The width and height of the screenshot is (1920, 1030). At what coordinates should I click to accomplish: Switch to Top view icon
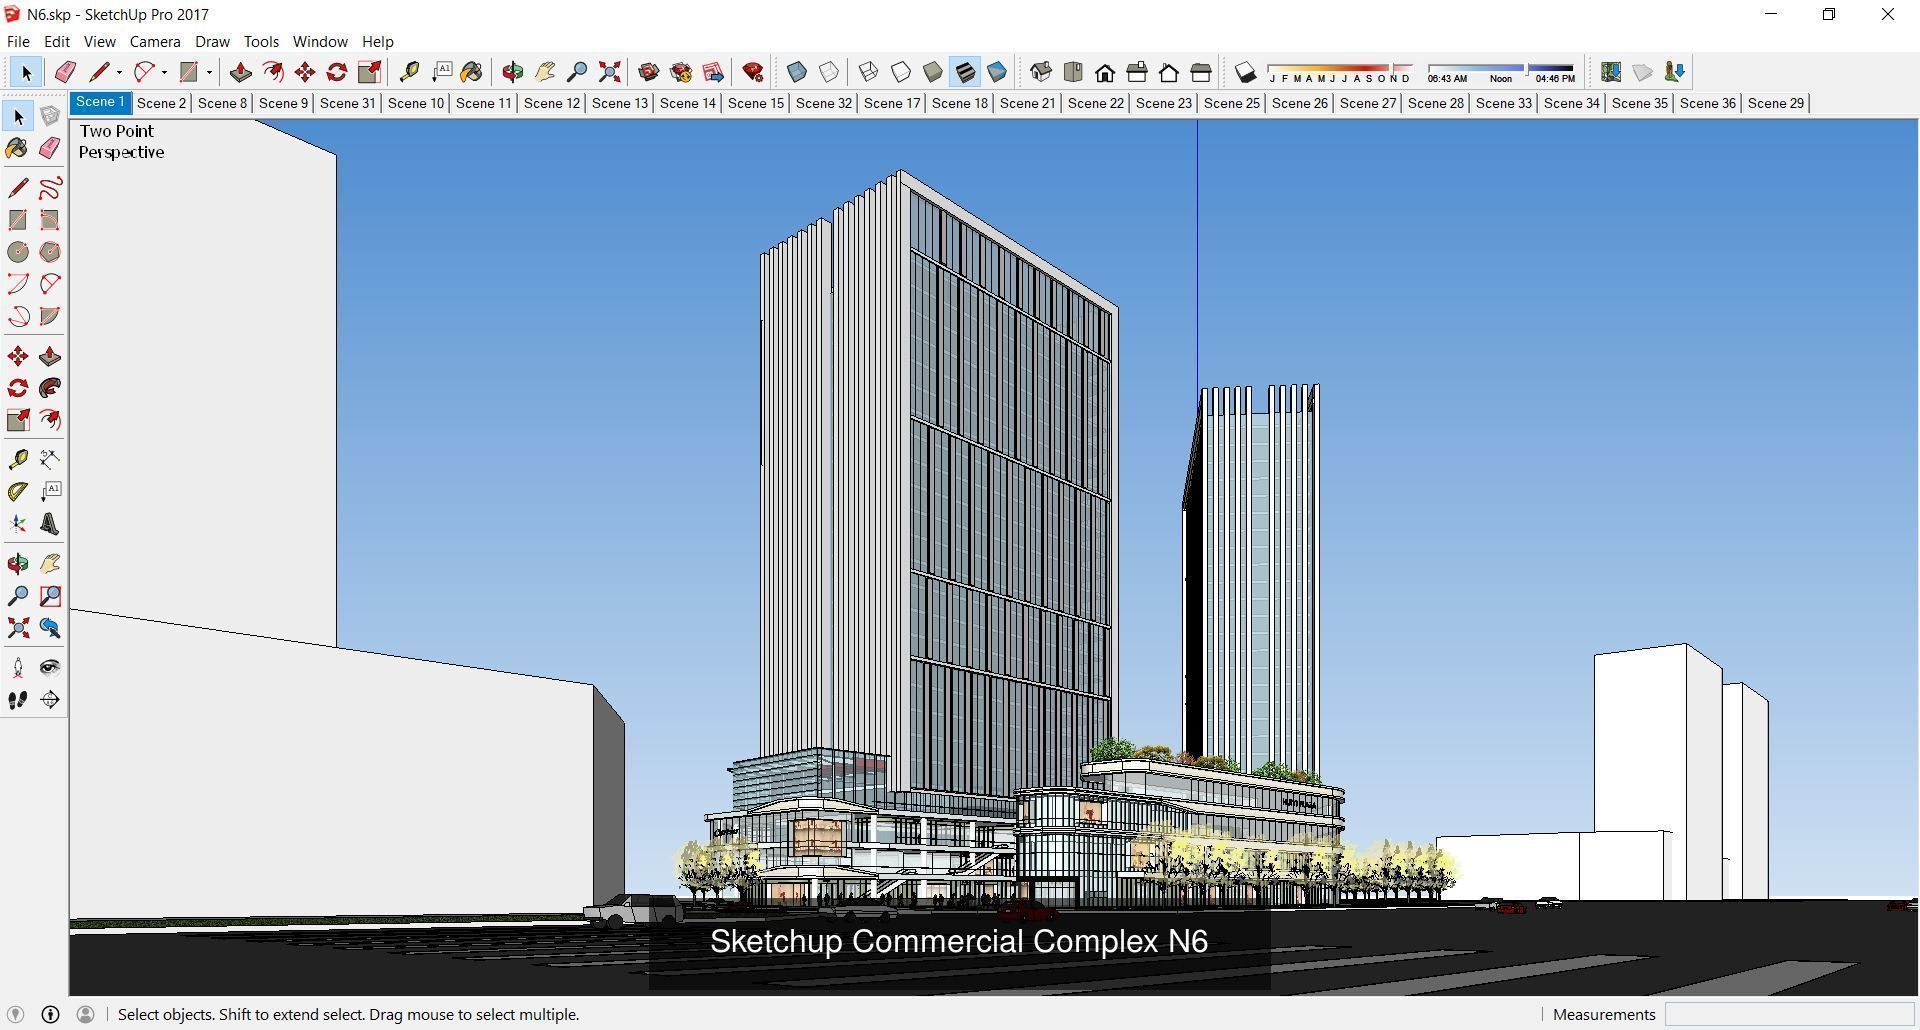click(x=1073, y=72)
